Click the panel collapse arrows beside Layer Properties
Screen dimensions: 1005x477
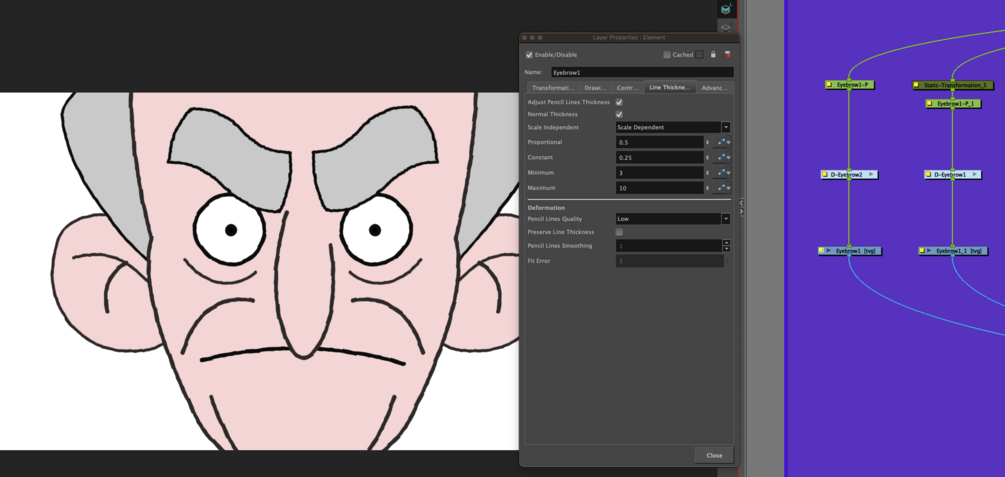click(x=742, y=207)
